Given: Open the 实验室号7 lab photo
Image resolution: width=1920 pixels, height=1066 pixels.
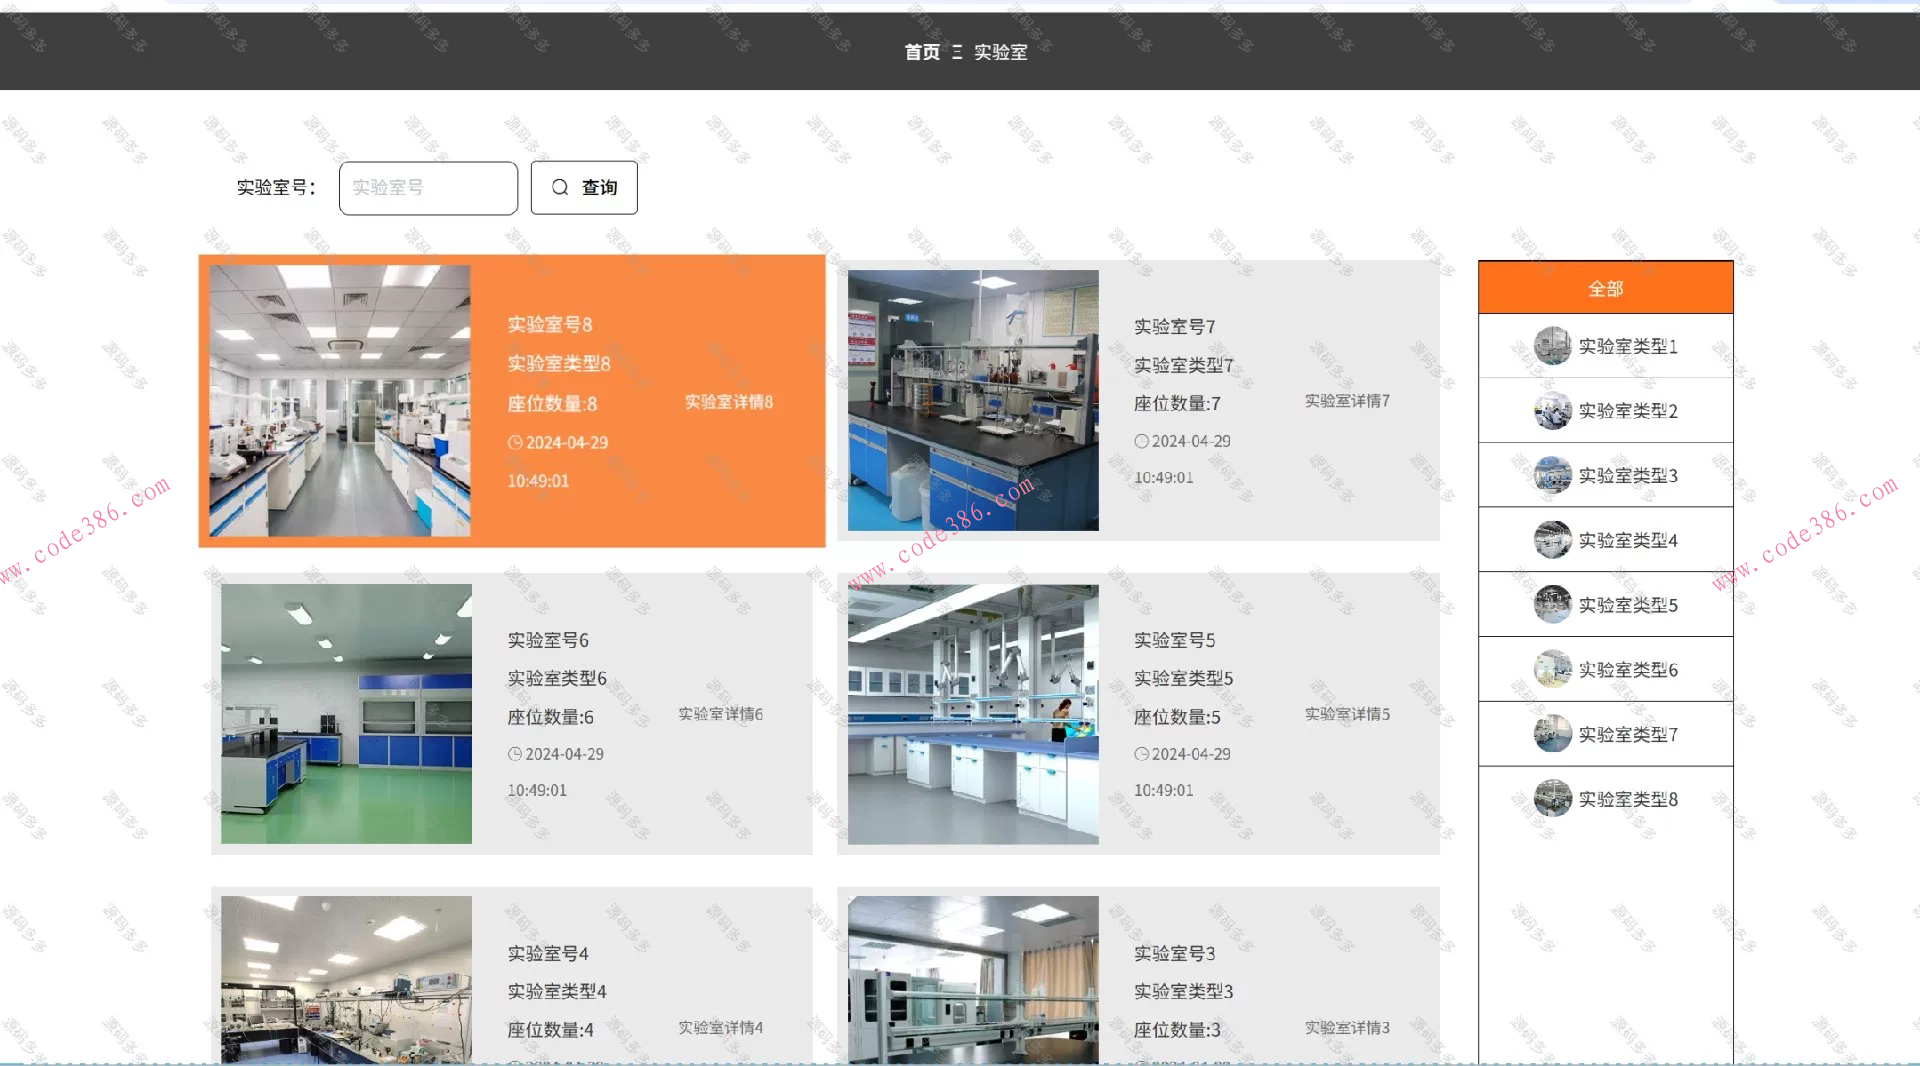Looking at the screenshot, I should (x=973, y=400).
